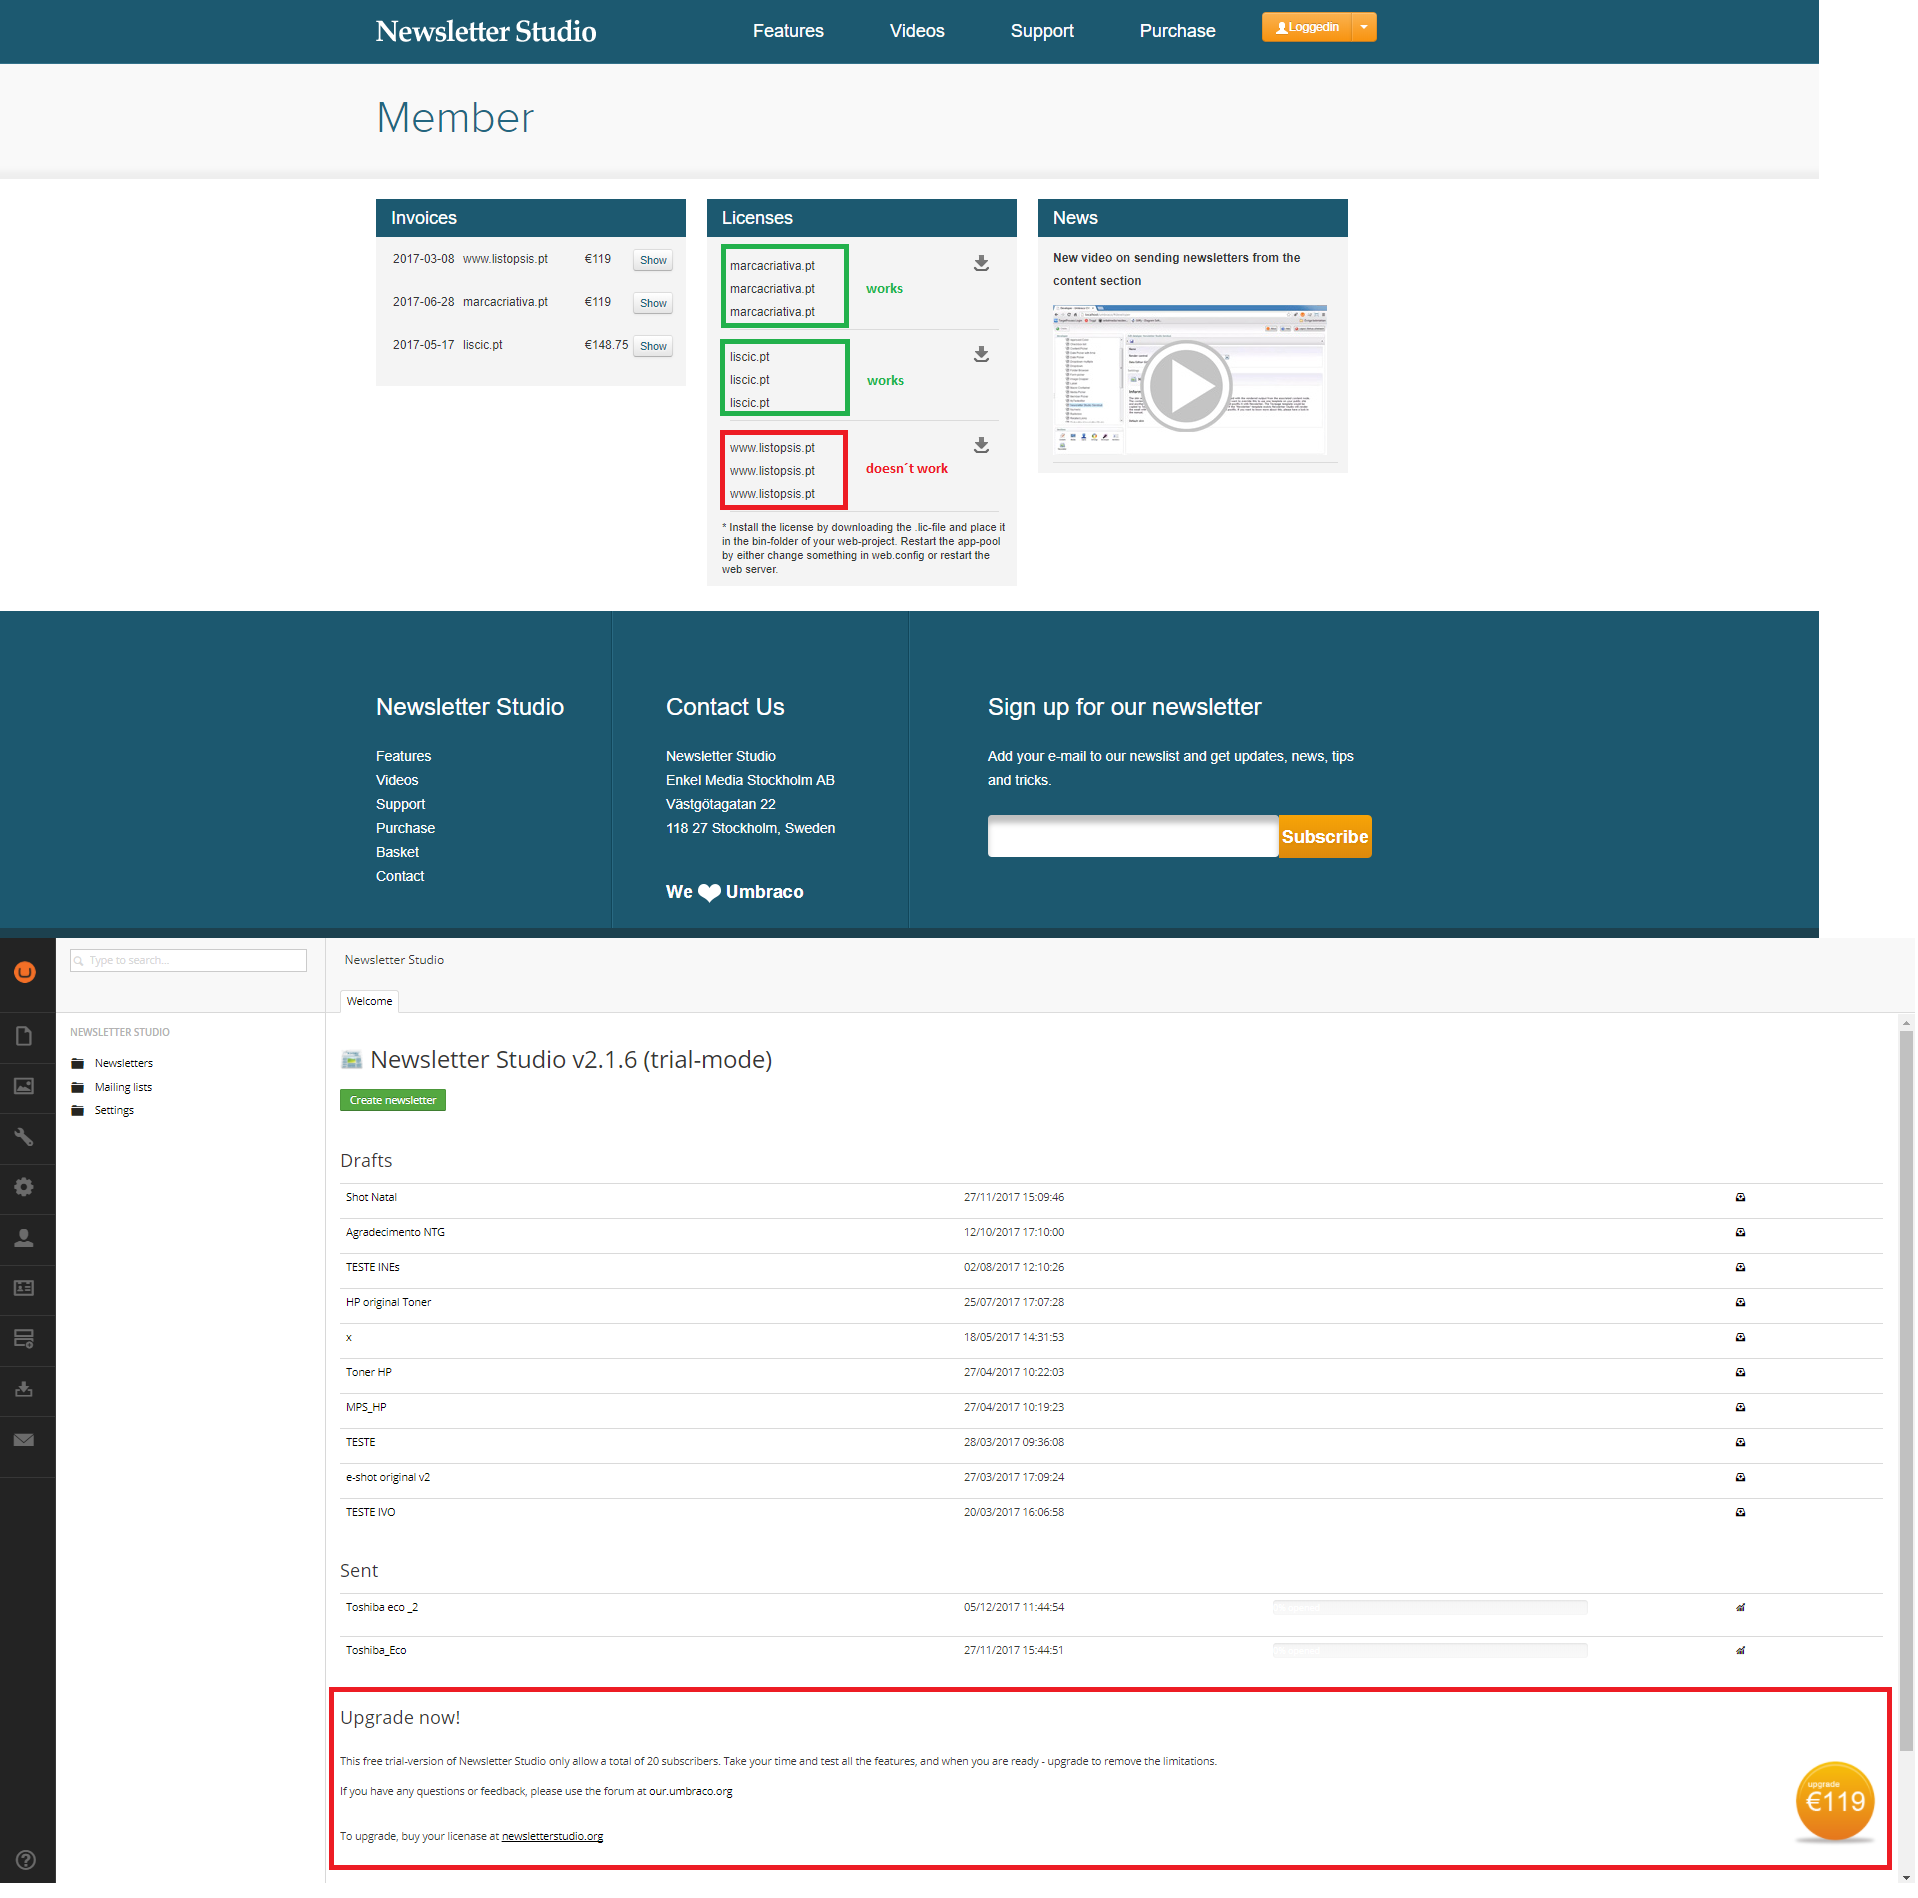Click the action icon for HP original Toner draft
This screenshot has width=1918, height=1898.
tap(1741, 1303)
